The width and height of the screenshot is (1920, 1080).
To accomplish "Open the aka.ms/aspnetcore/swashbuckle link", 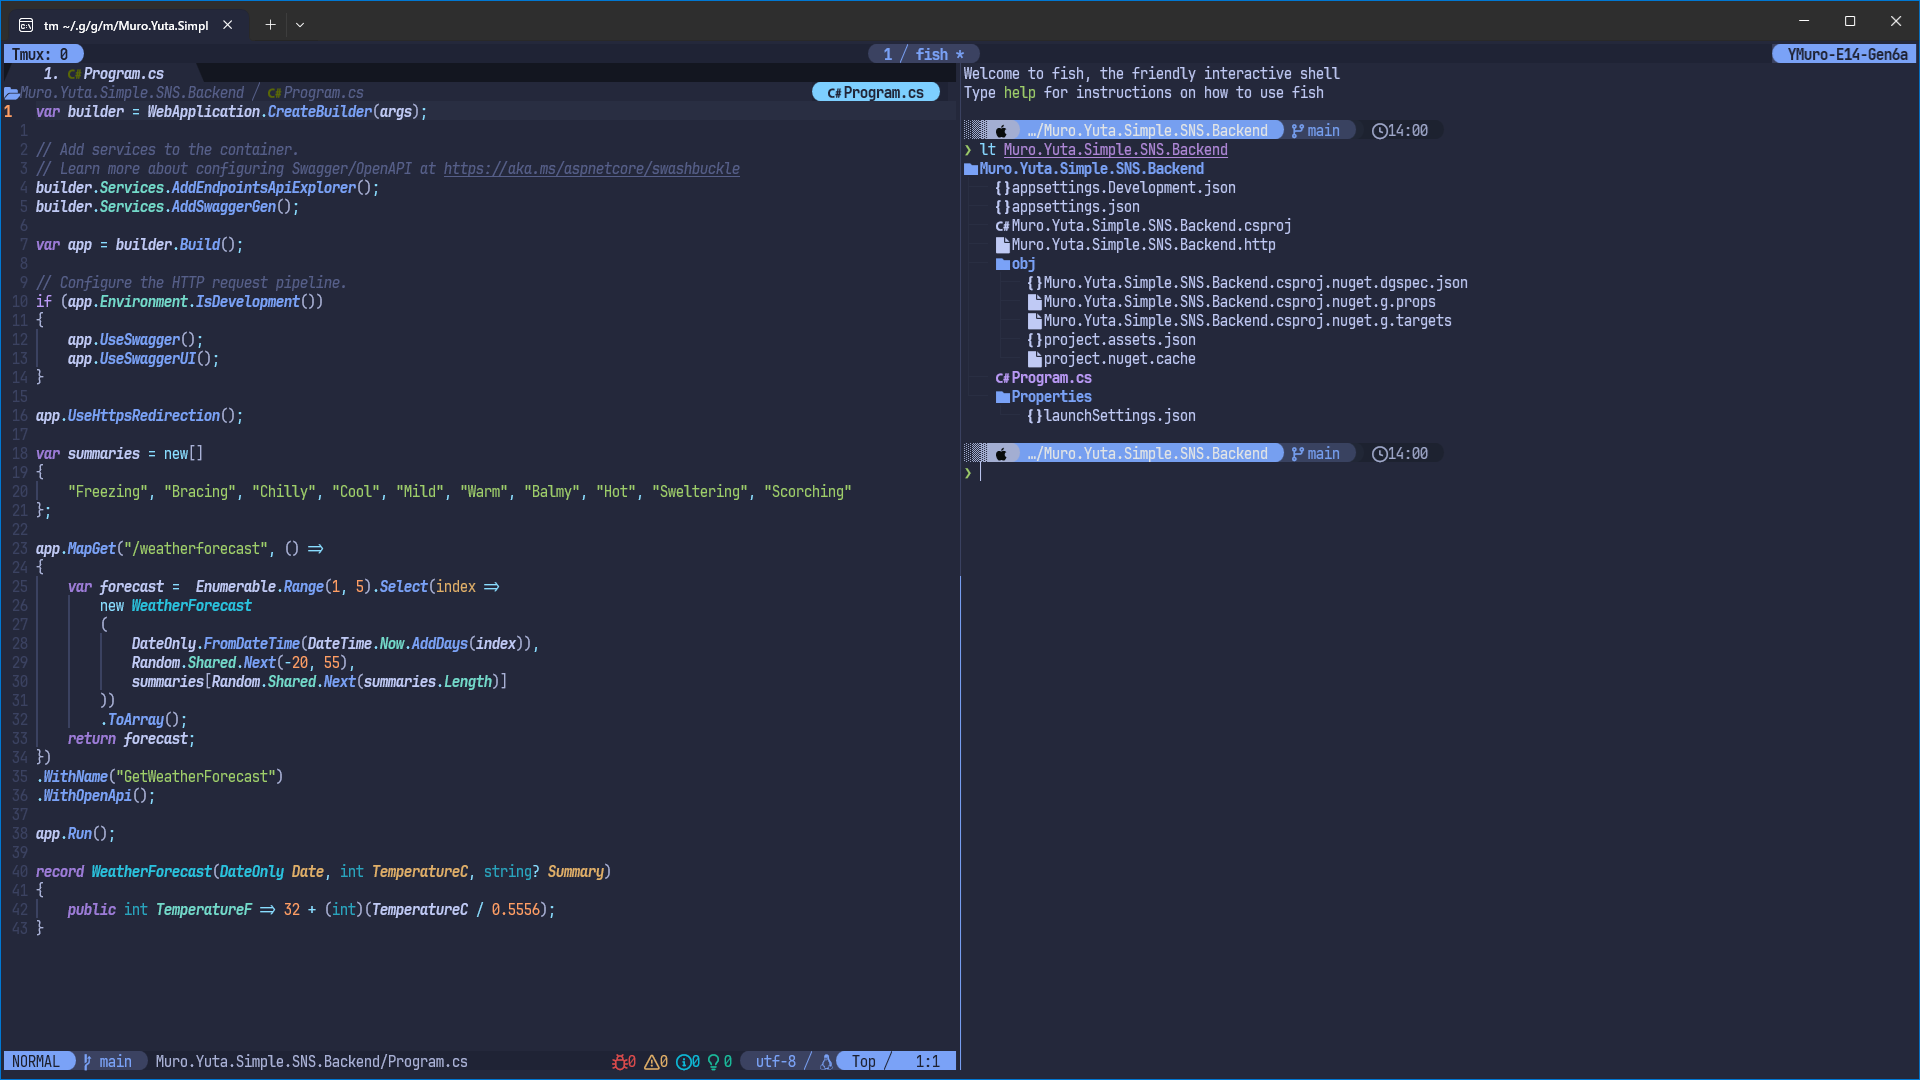I will click(x=592, y=169).
